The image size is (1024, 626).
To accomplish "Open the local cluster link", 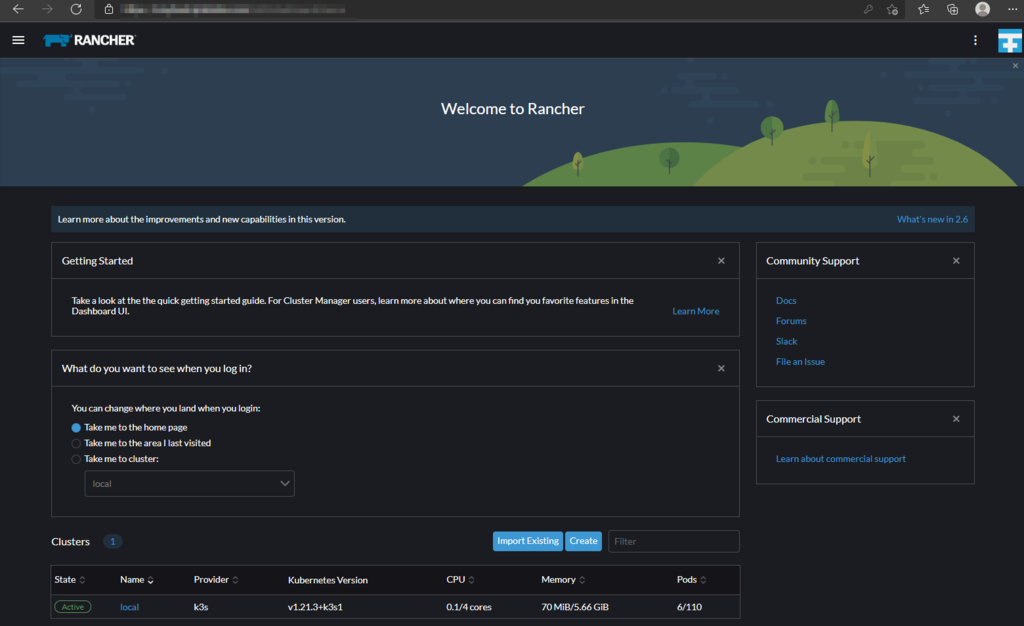I will click(129, 607).
